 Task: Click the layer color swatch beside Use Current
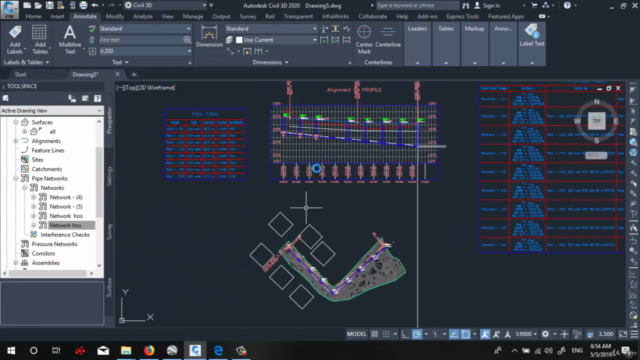pos(239,40)
